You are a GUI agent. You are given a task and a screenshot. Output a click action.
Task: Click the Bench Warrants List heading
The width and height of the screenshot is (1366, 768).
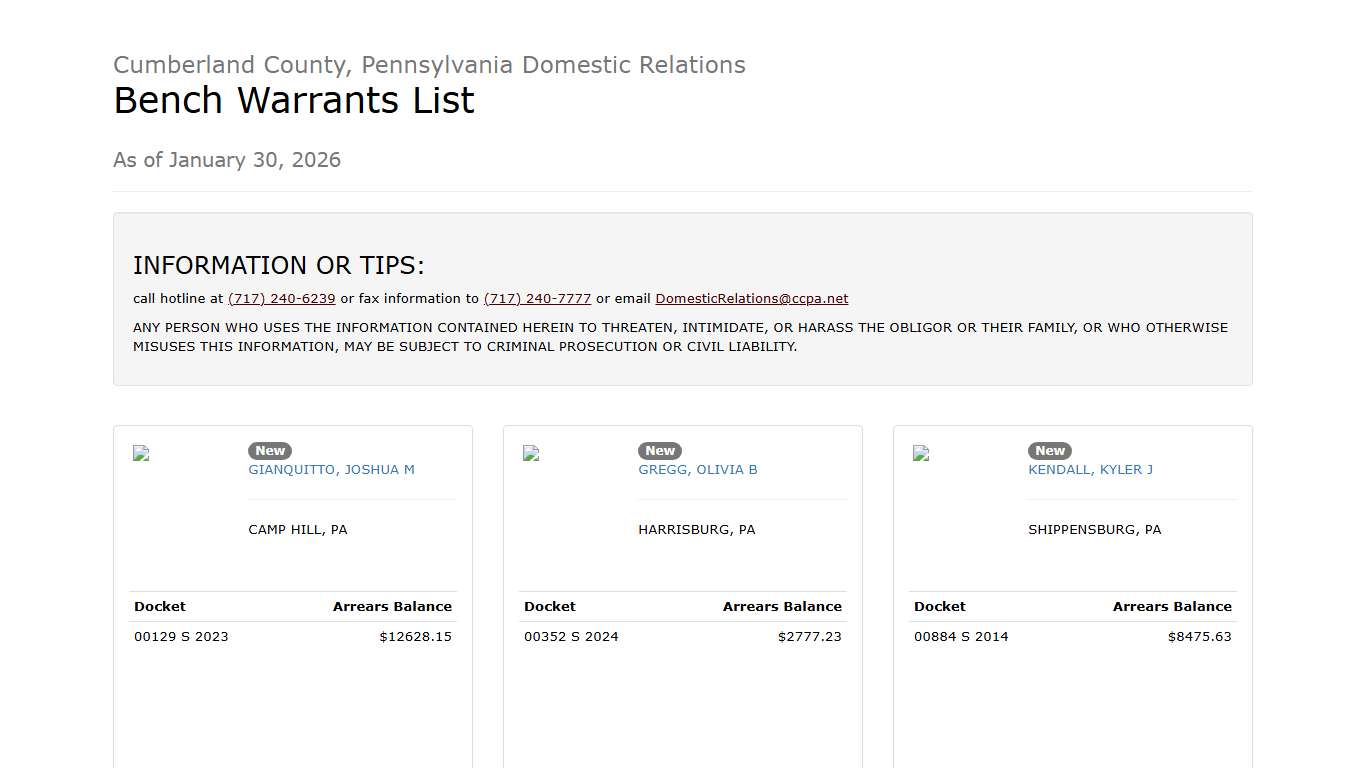coord(294,101)
